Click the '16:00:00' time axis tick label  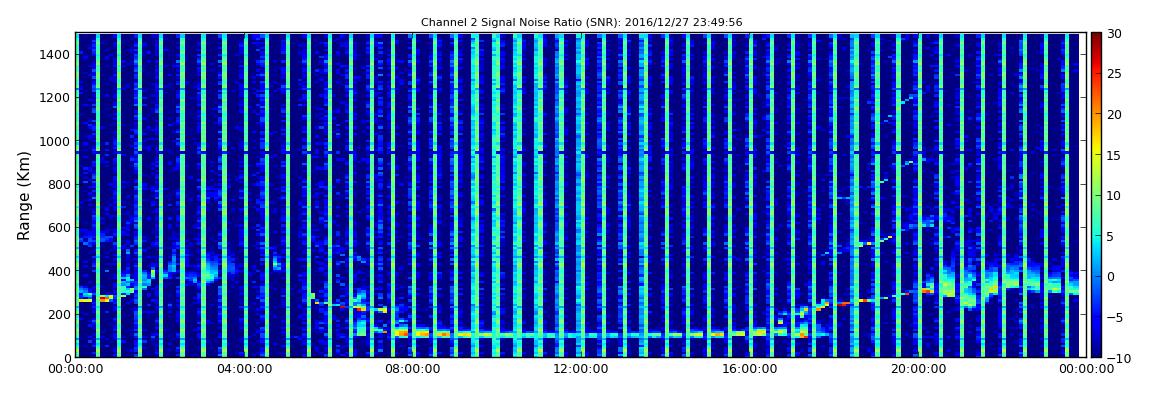[748, 369]
